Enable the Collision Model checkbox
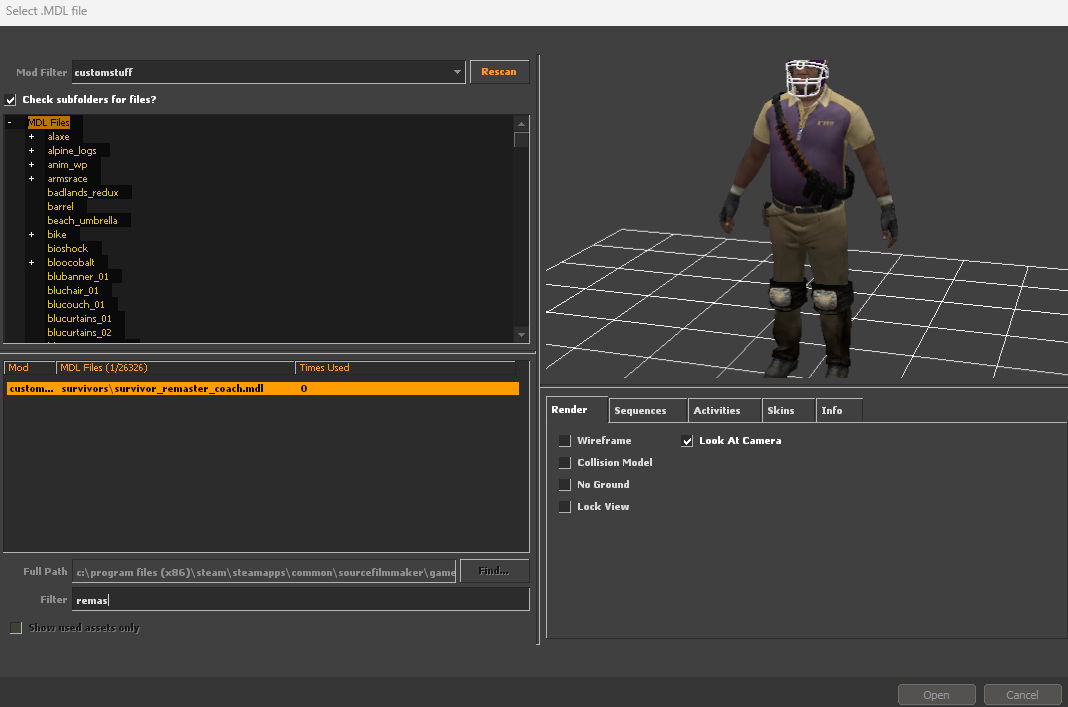Screen dimensions: 1068x707 [565, 462]
